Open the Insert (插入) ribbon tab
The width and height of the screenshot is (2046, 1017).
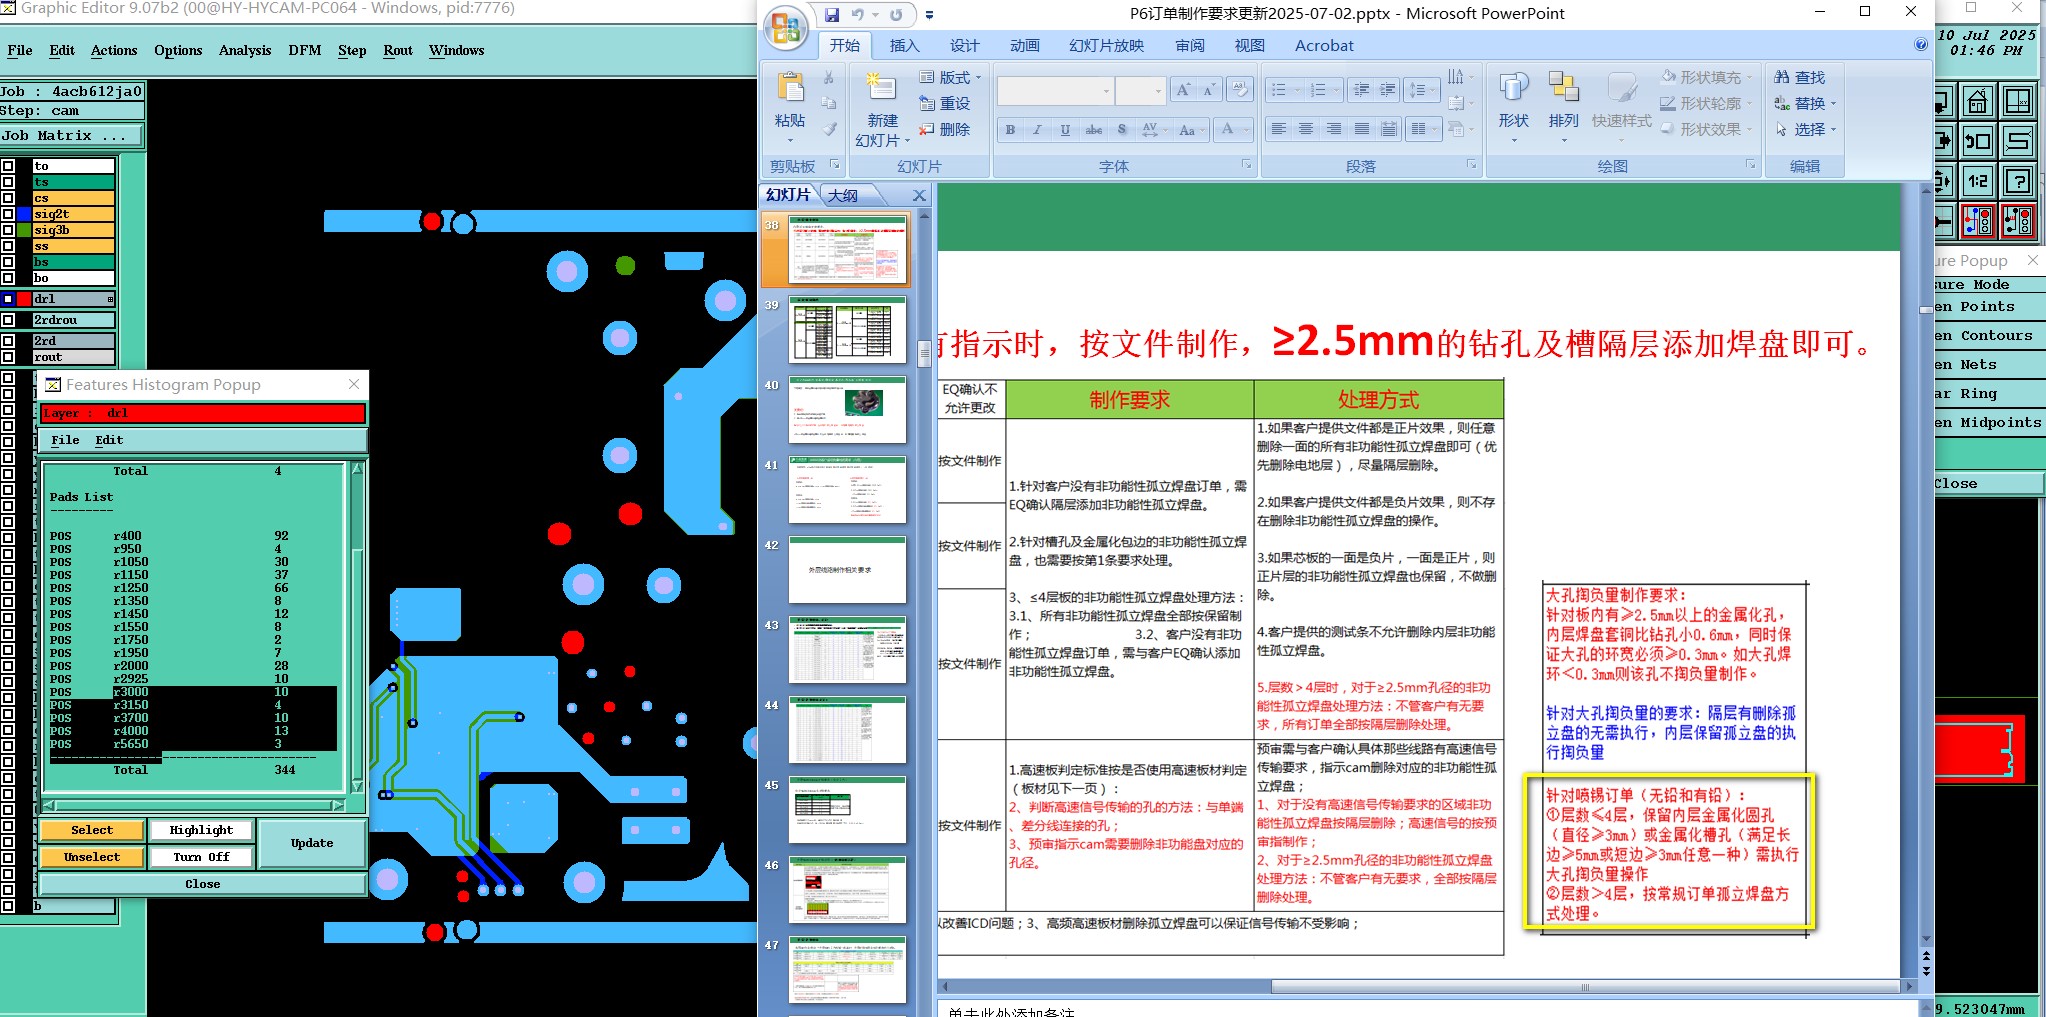point(904,45)
